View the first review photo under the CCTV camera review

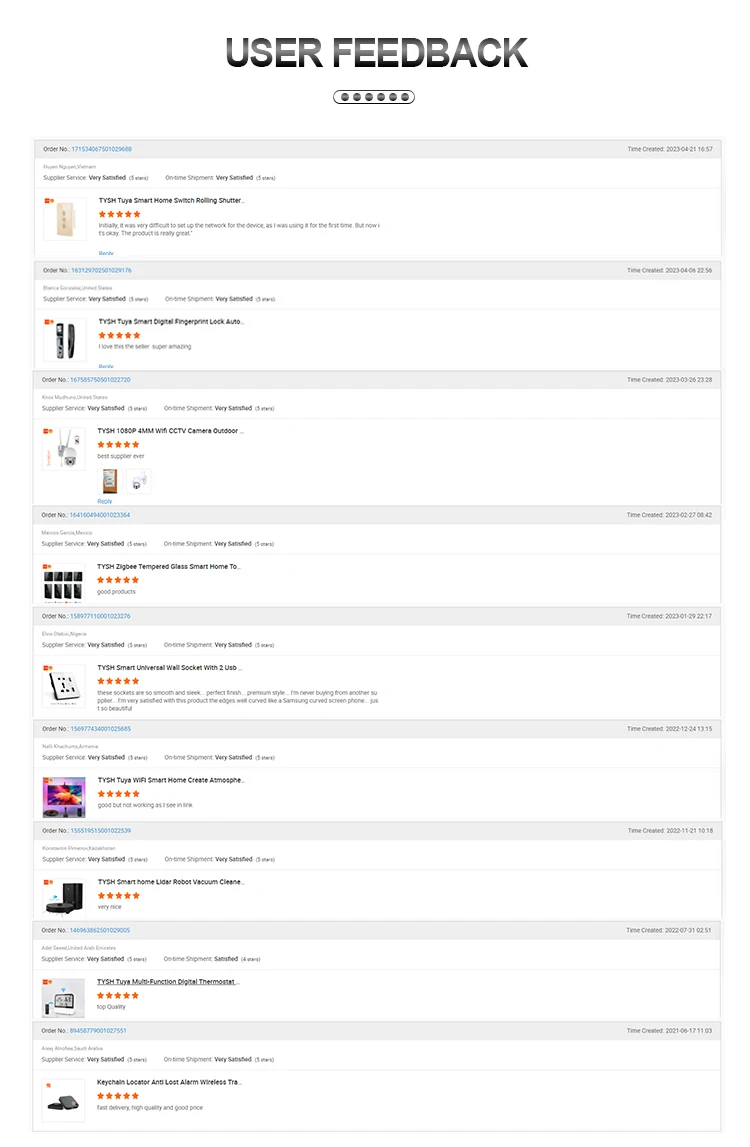111,481
